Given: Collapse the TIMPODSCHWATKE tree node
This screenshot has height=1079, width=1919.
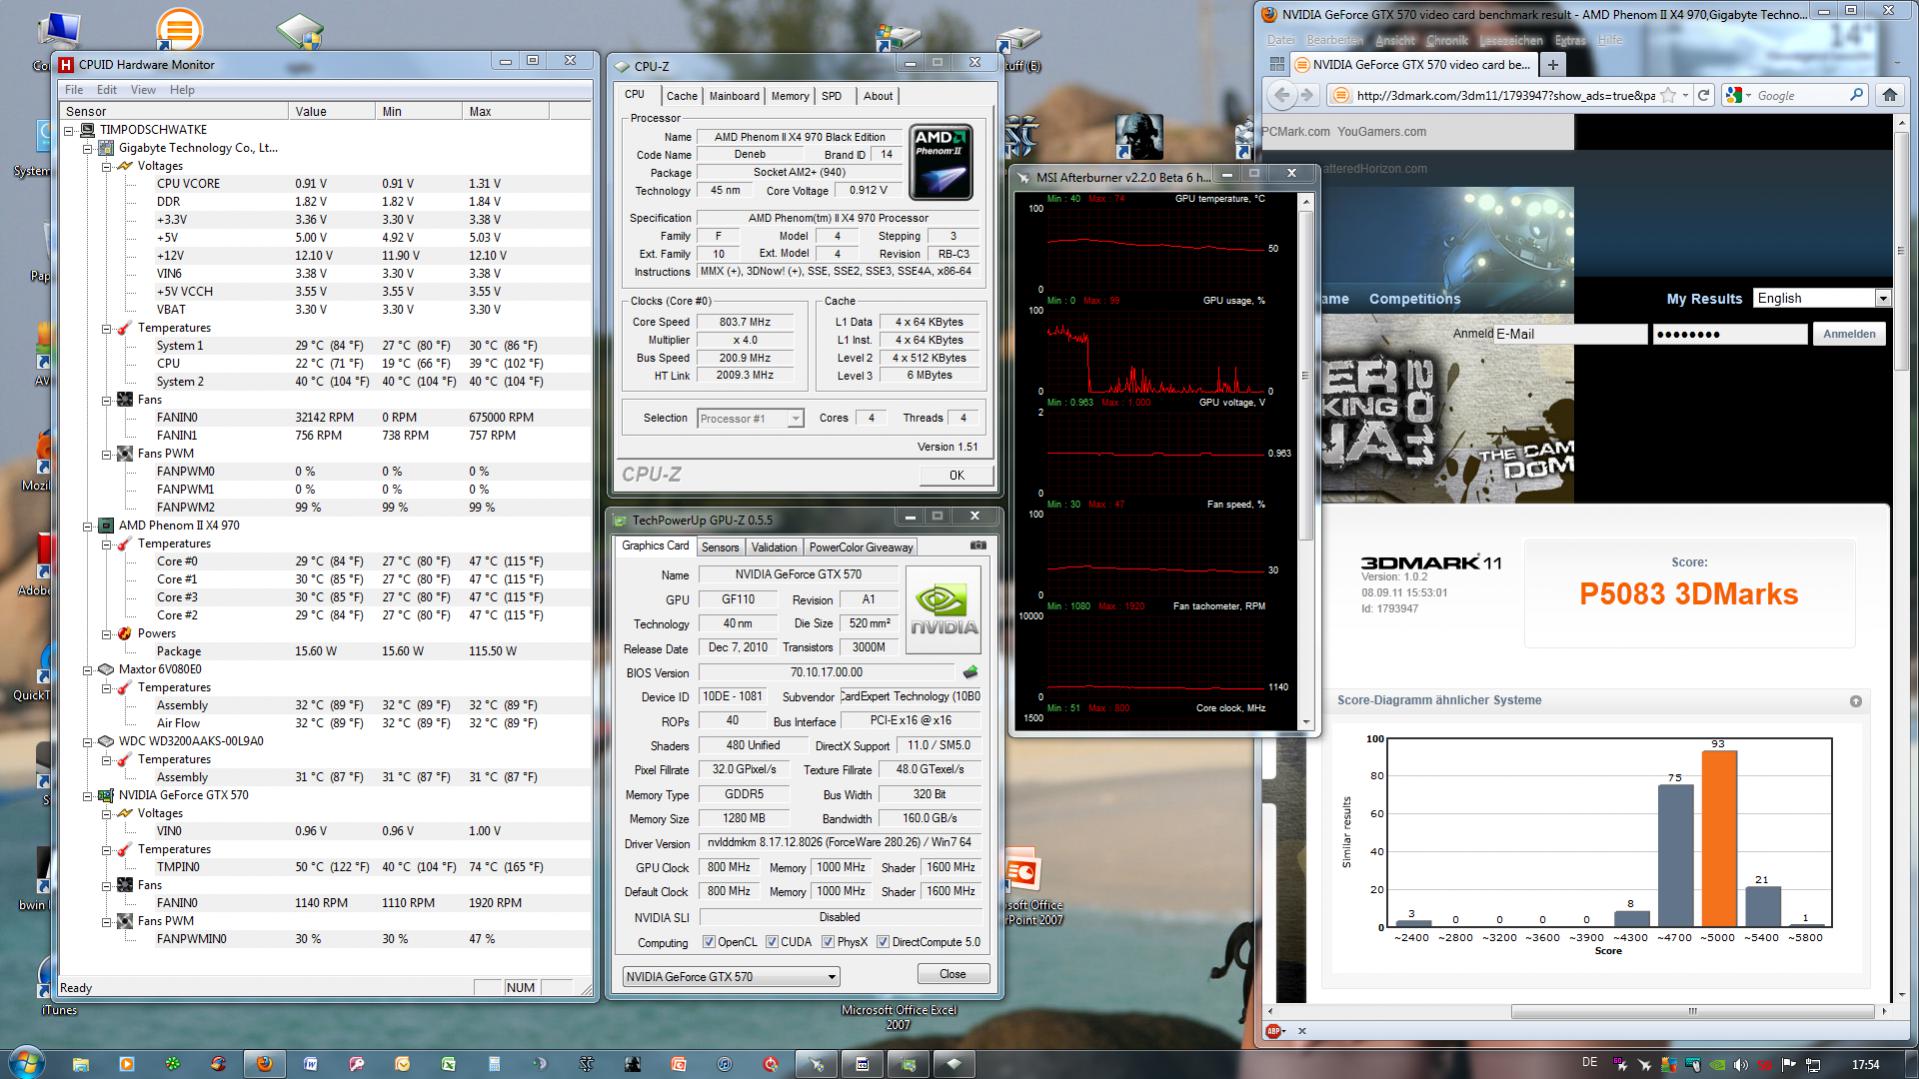Looking at the screenshot, I should tap(69, 130).
